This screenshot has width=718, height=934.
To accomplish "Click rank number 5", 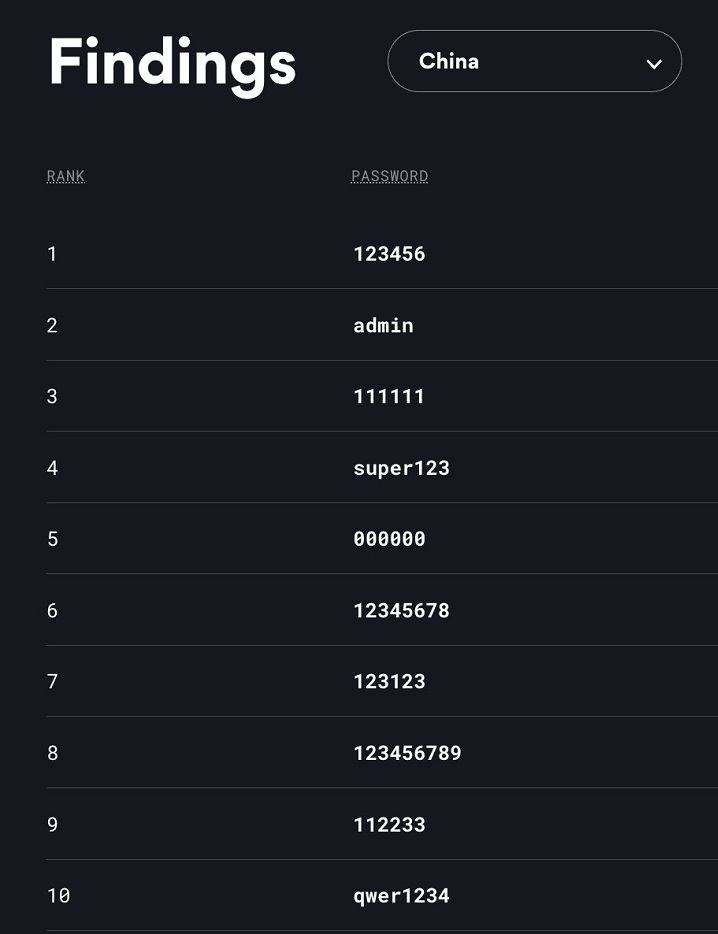I will point(52,539).
